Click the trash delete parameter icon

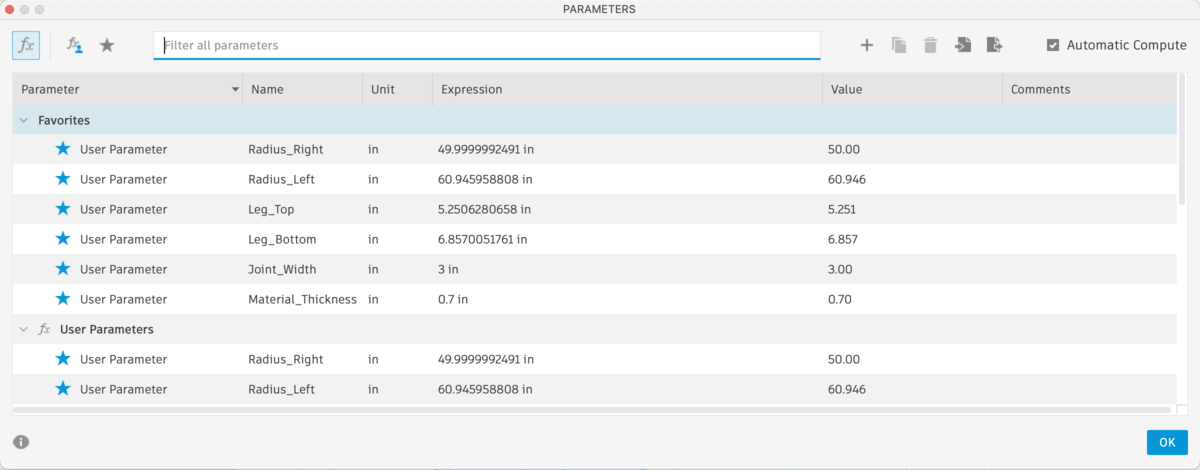931,45
